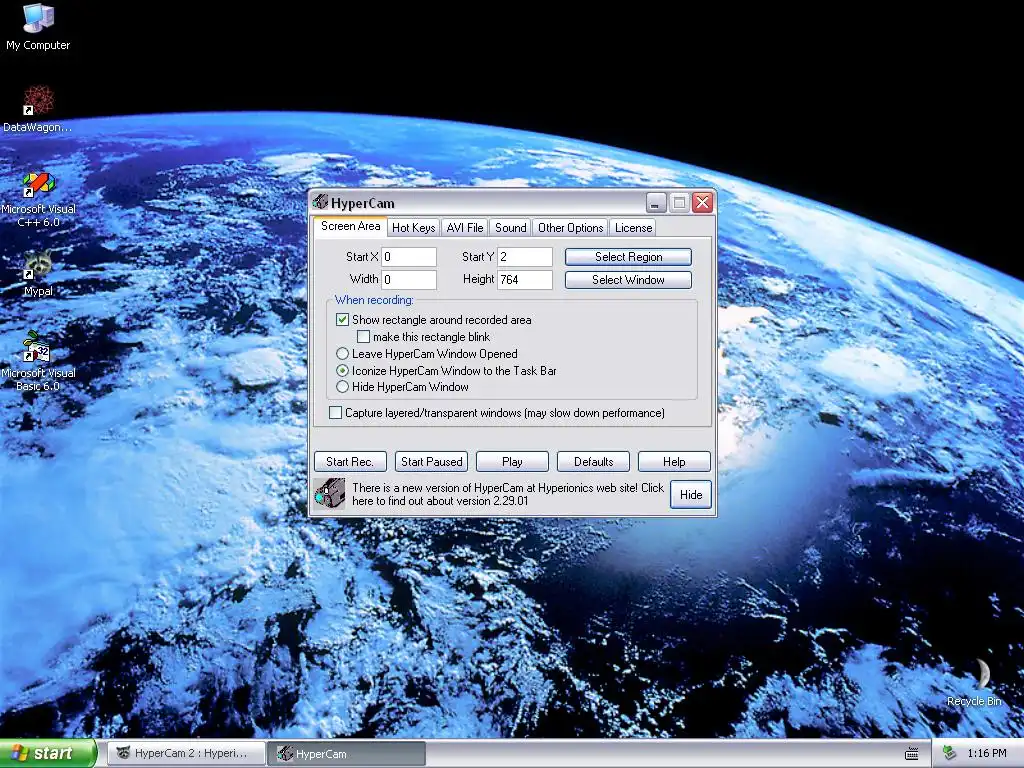Select Hide HyperCam Window radio option
The height and width of the screenshot is (768, 1024).
[x=342, y=387]
